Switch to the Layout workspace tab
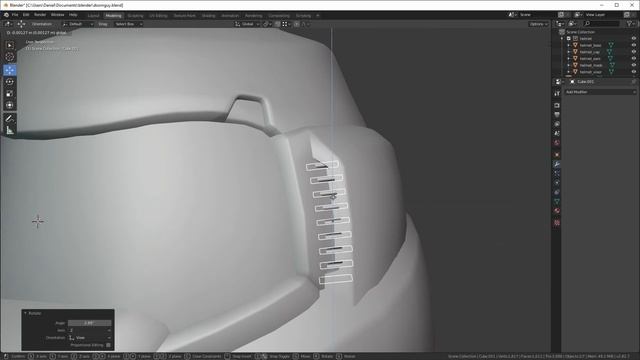The height and width of the screenshot is (360, 640). click(x=93, y=16)
